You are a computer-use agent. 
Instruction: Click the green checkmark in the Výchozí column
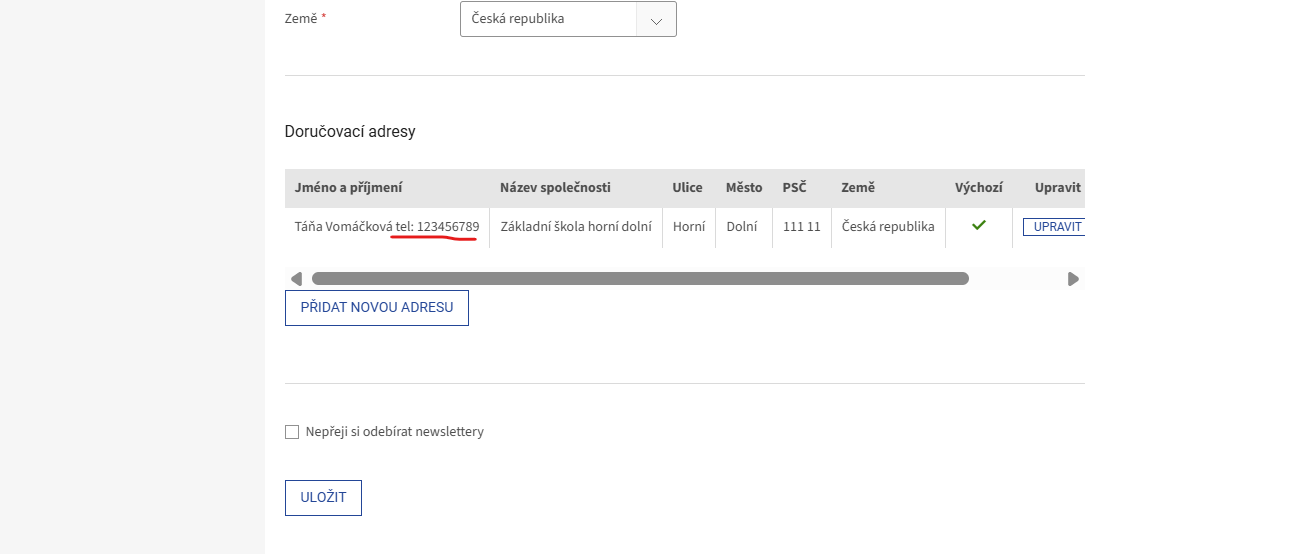[979, 226]
